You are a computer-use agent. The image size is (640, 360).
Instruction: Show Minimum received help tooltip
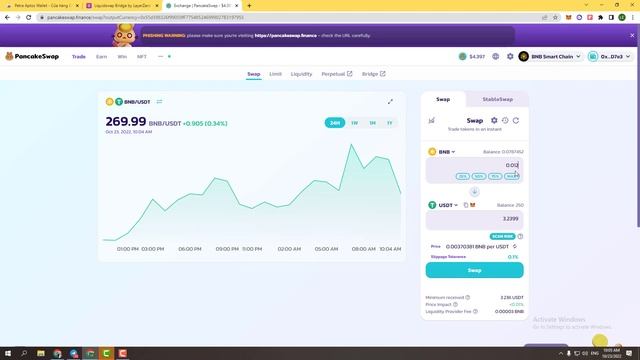pyautogui.click(x=468, y=298)
